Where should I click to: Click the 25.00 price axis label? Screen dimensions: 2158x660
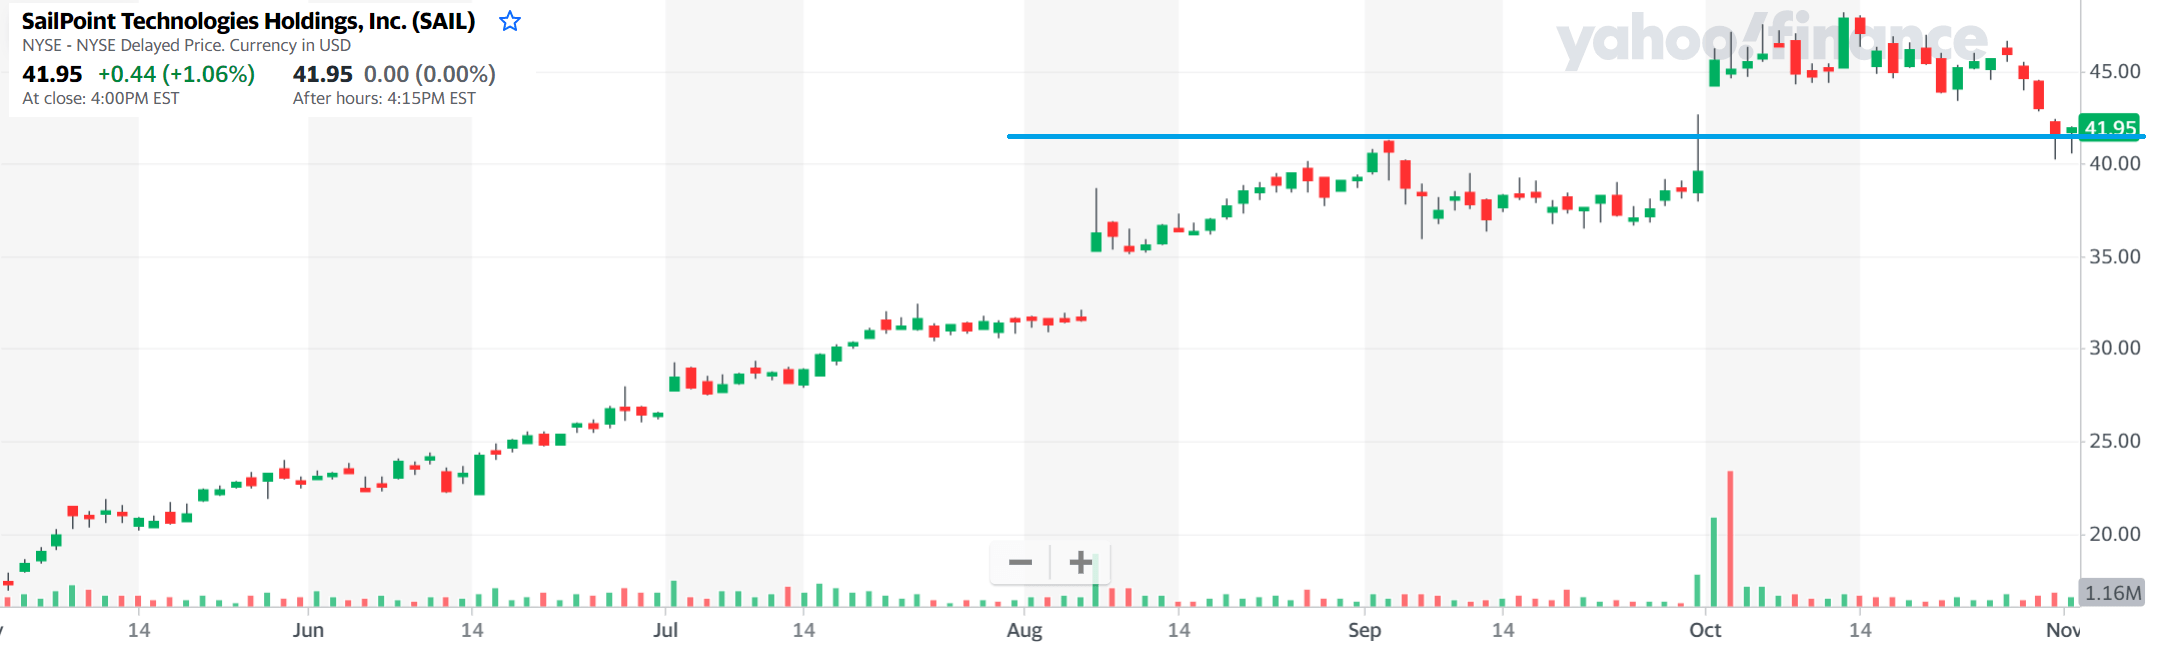pyautogui.click(x=2115, y=441)
